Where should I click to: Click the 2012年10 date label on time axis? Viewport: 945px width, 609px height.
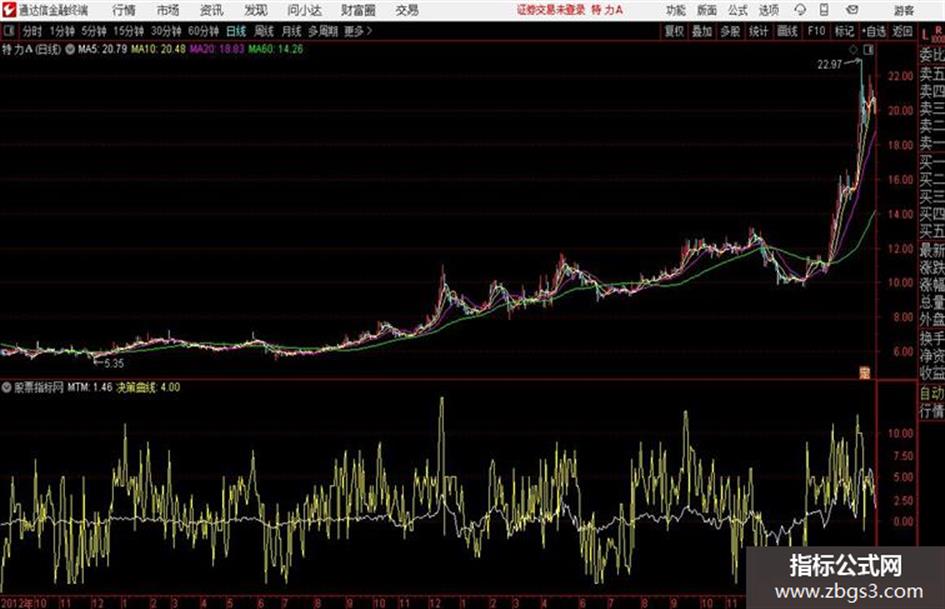click(x=24, y=603)
